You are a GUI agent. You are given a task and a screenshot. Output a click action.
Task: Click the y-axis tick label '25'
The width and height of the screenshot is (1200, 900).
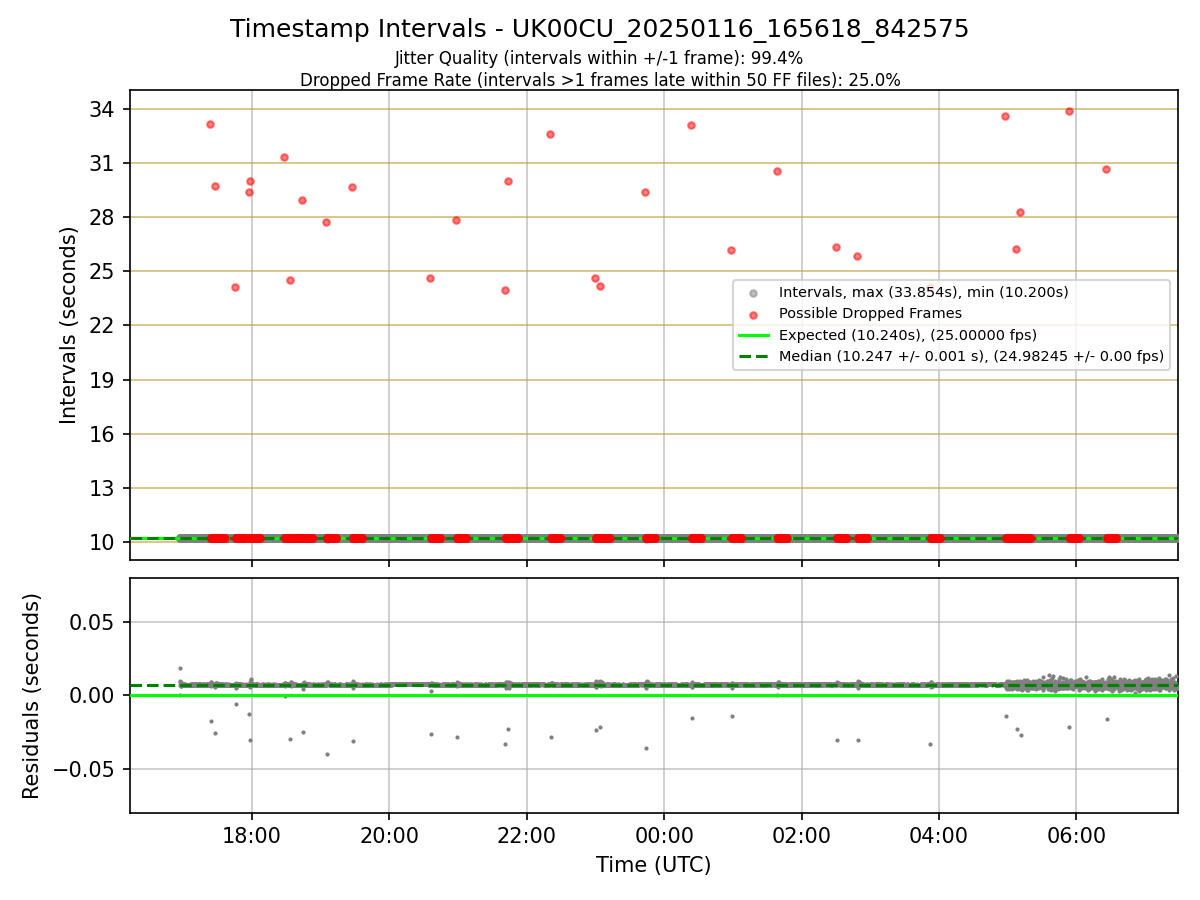(x=102, y=271)
